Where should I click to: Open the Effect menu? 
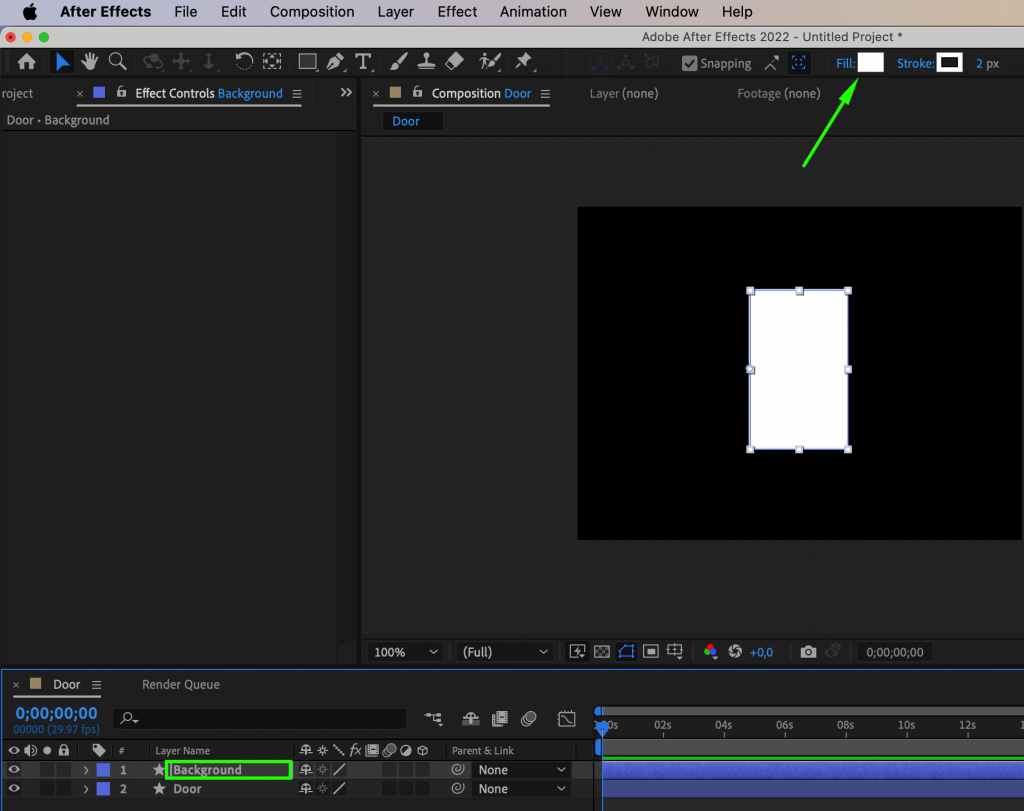click(x=457, y=11)
